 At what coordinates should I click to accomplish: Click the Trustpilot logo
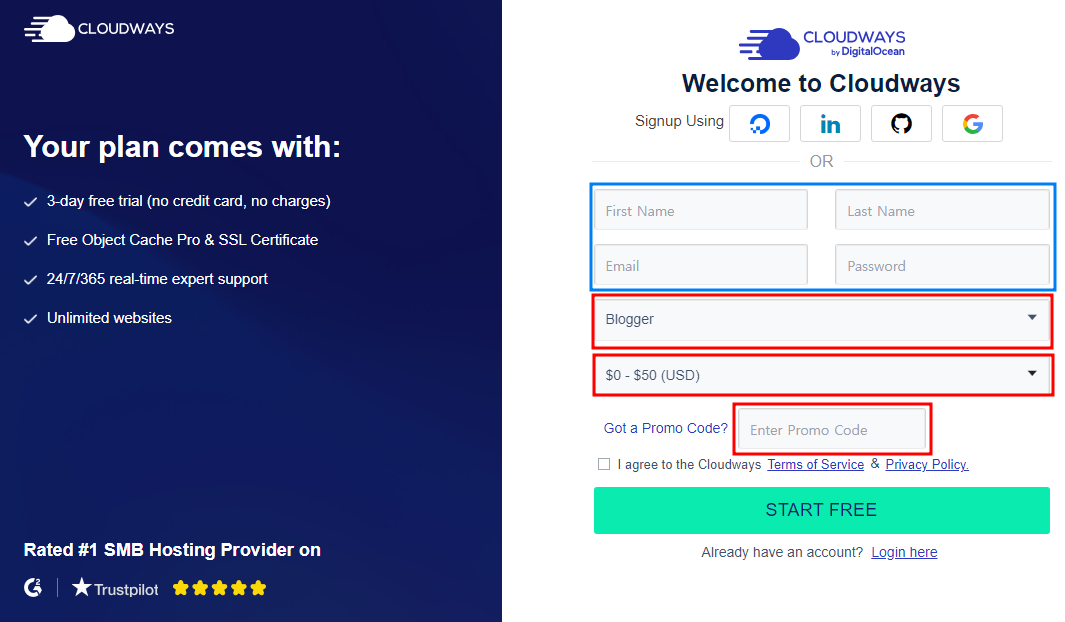[x=115, y=588]
